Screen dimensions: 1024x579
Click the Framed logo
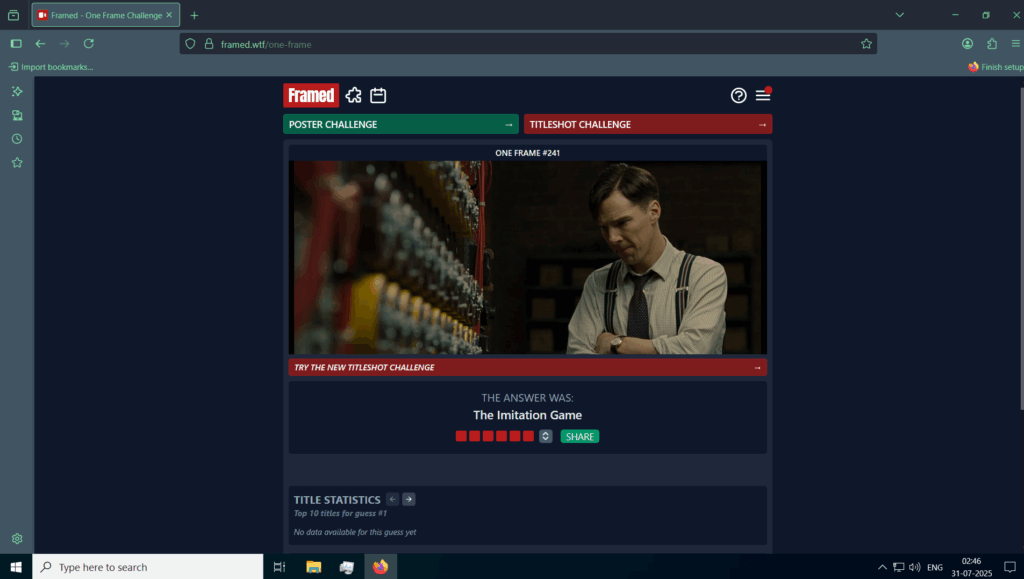[x=311, y=95]
